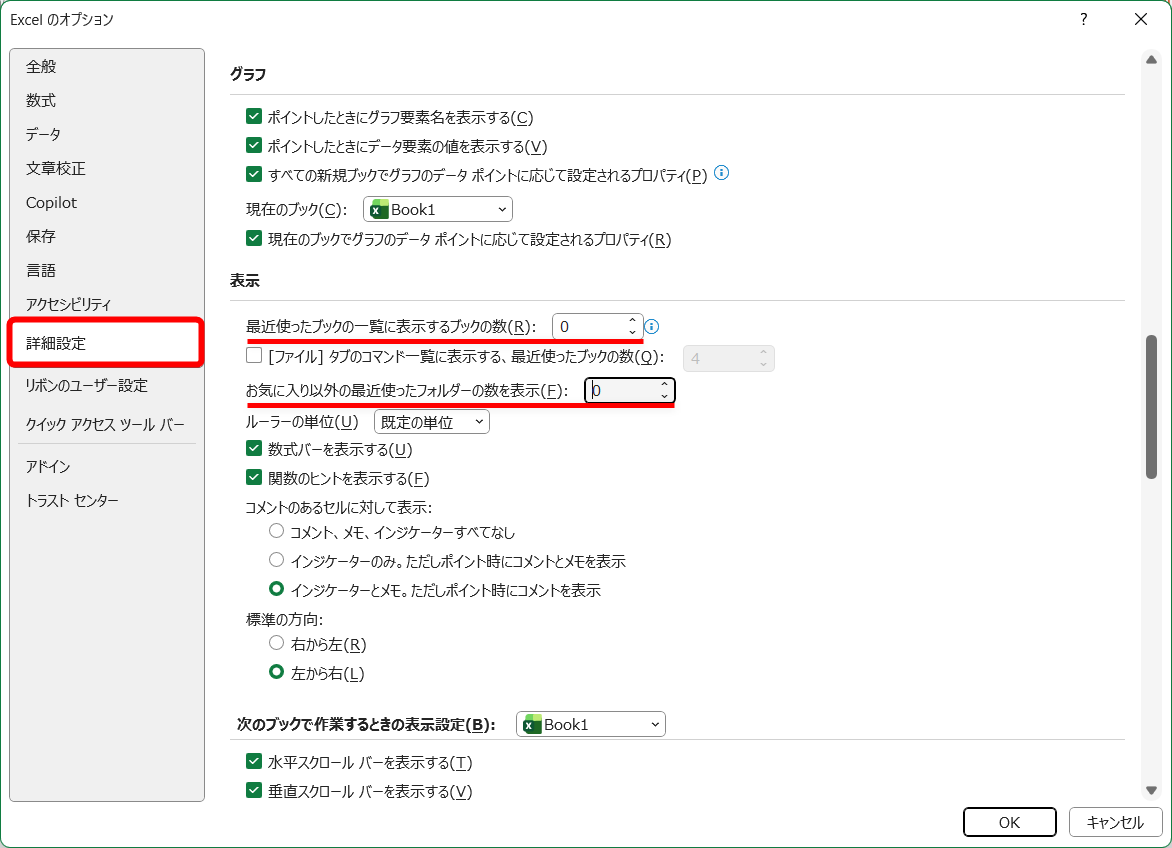Decrease recent folders count using down spinner arrow
The image size is (1172, 848).
point(664,396)
